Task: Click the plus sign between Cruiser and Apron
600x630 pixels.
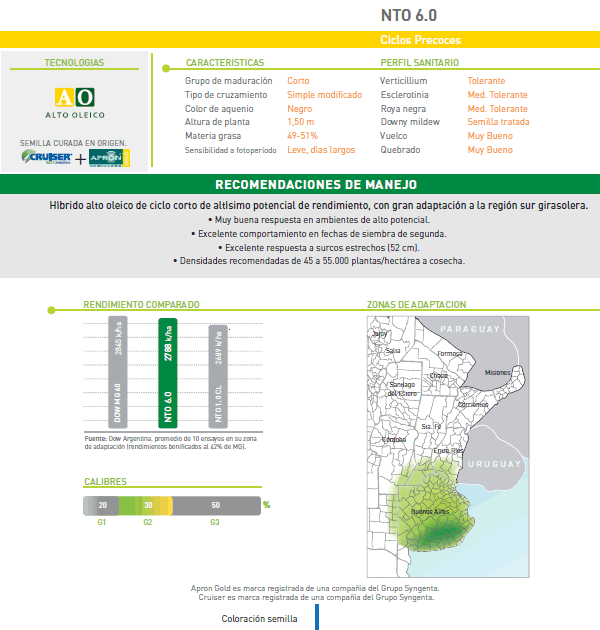Action: 80,159
